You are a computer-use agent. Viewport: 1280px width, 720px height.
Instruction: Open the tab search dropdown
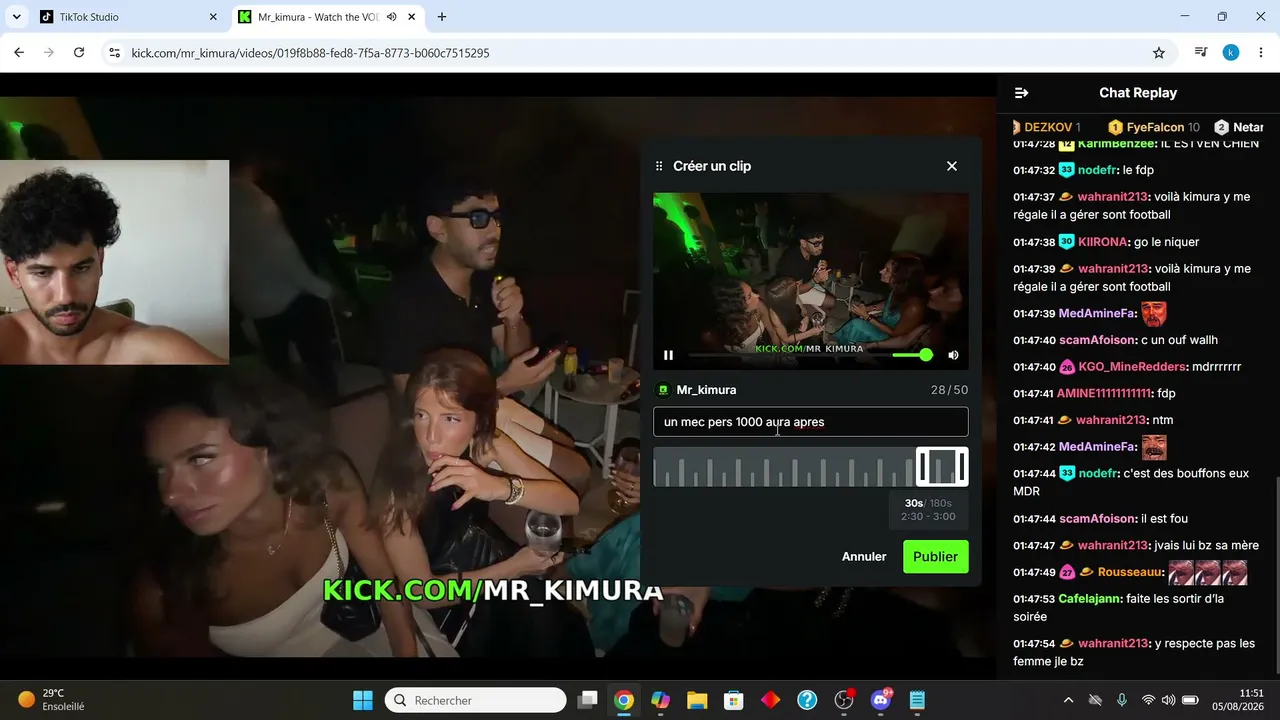click(16, 17)
